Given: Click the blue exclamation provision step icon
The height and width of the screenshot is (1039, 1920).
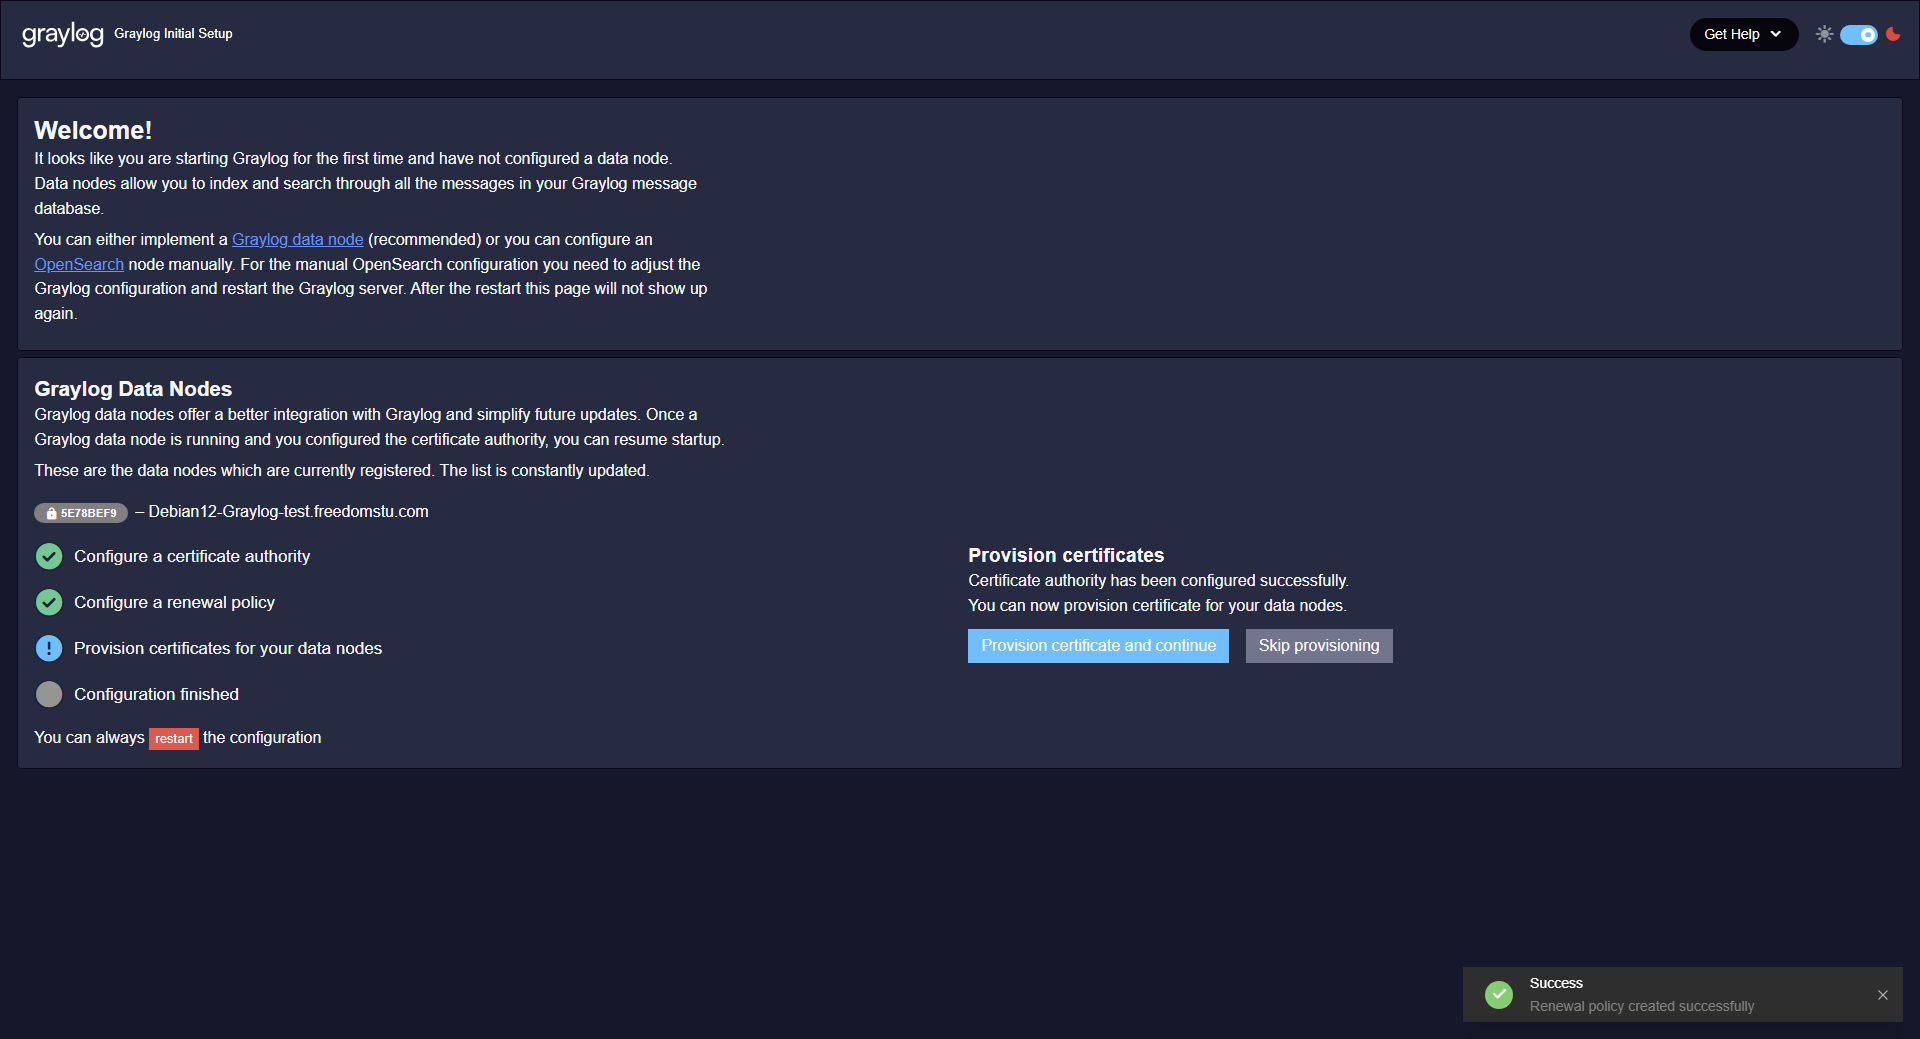Looking at the screenshot, I should tap(49, 648).
